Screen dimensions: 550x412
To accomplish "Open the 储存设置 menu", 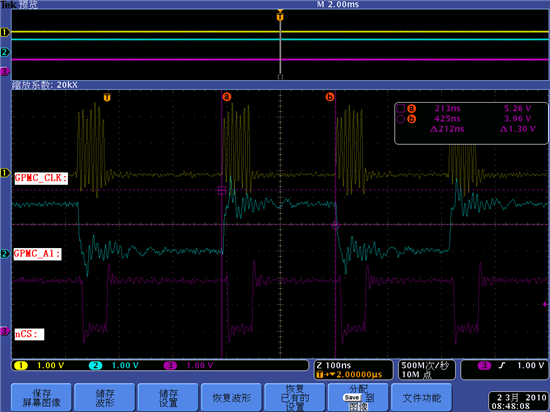I will (x=168, y=398).
